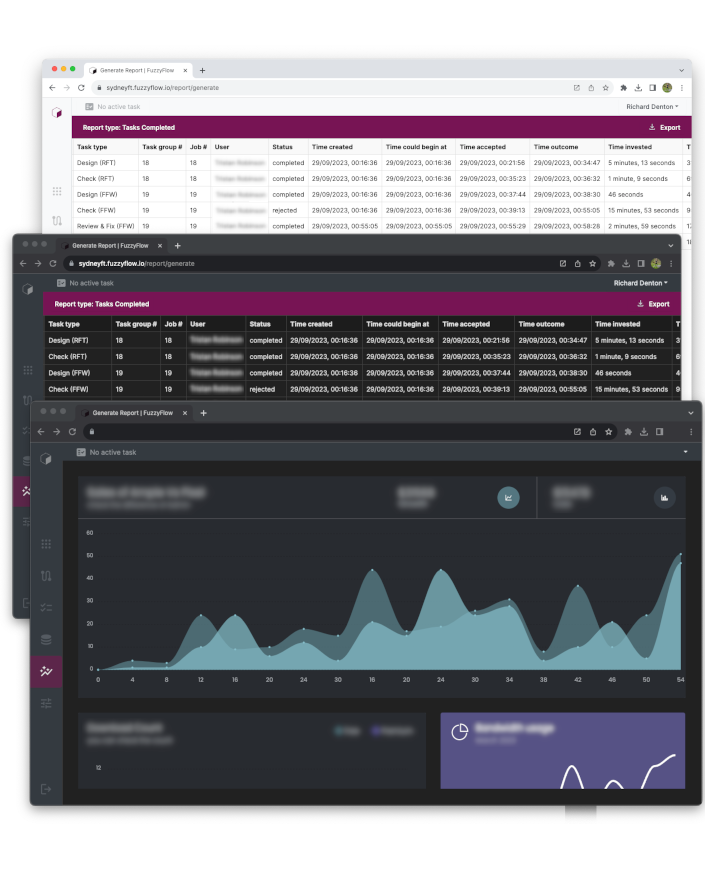This screenshot has height=870, width=705.
Task: Click the address bar in dark report window
Action: [300, 263]
